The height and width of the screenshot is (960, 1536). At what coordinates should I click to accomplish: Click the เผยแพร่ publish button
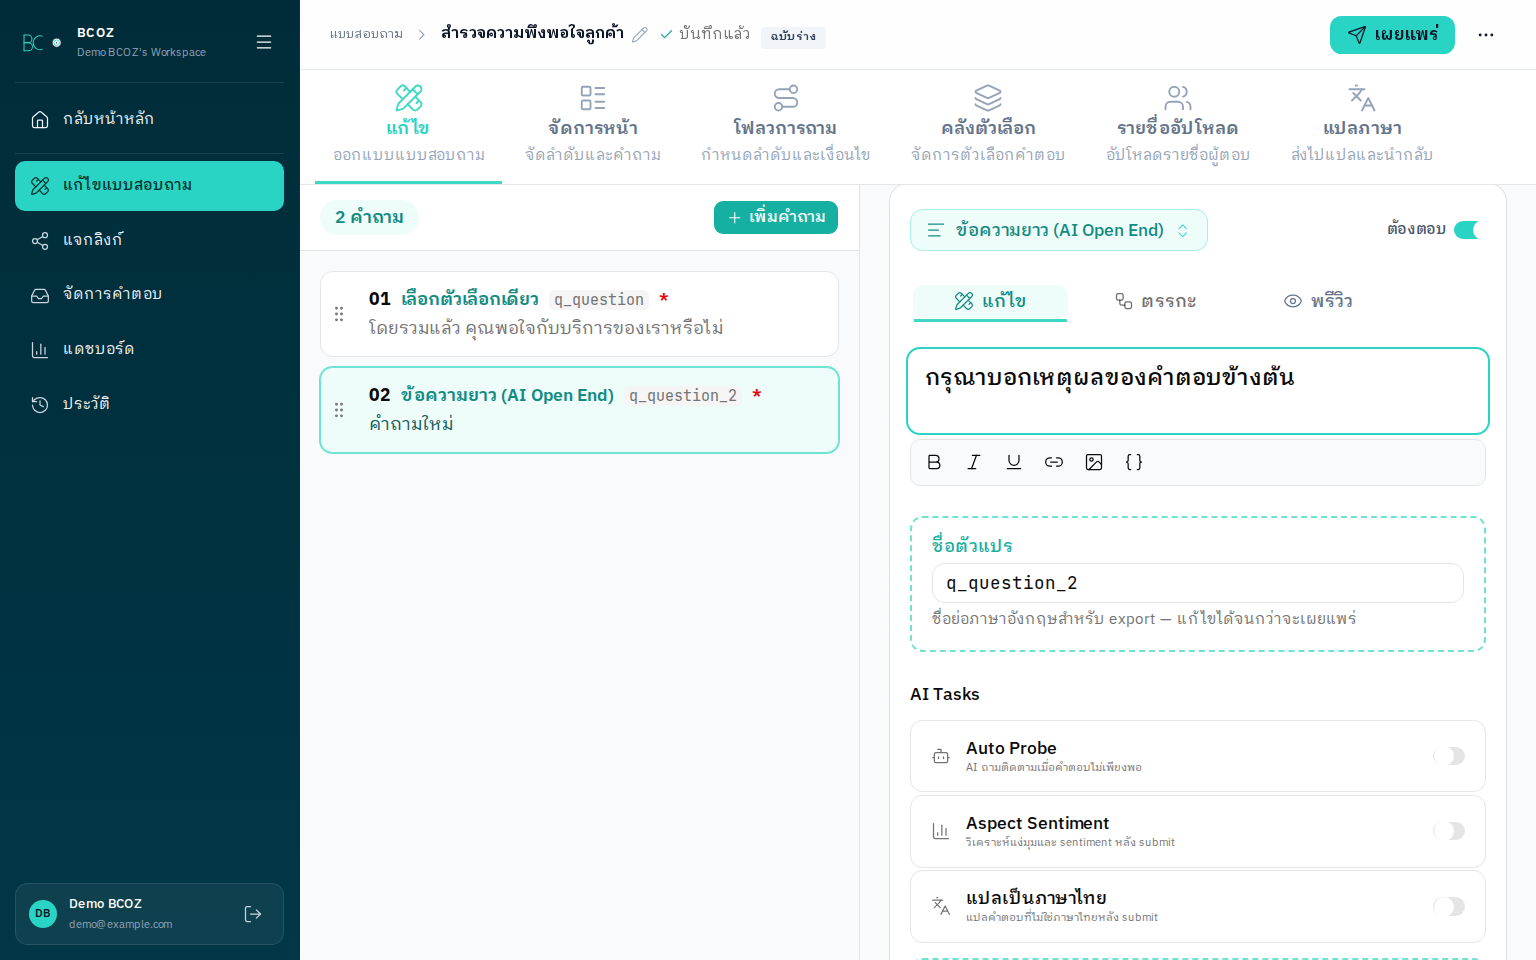coord(1392,35)
